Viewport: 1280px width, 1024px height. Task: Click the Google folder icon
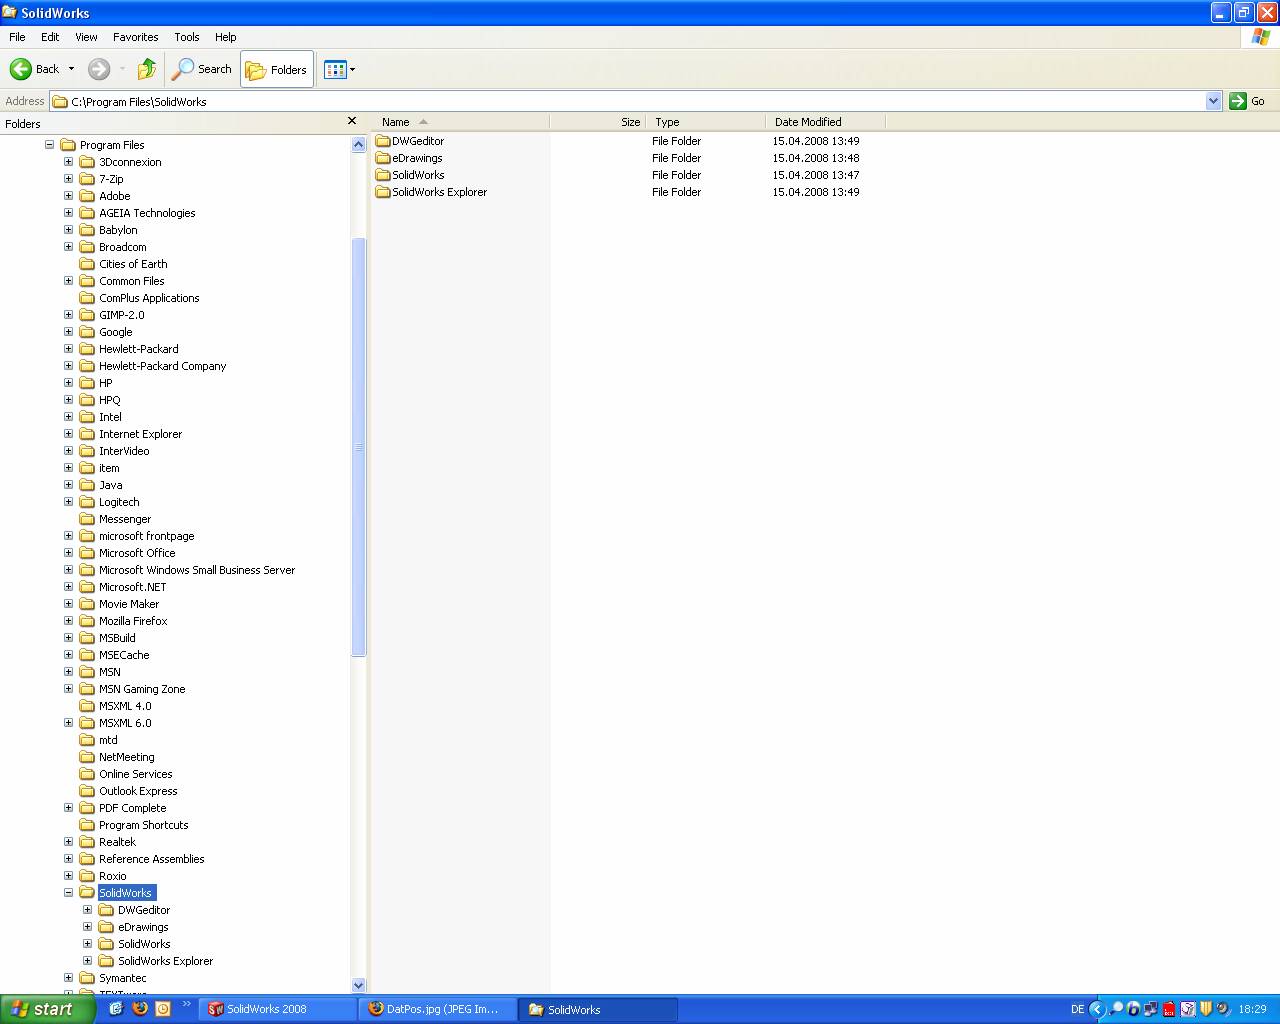pyautogui.click(x=87, y=332)
